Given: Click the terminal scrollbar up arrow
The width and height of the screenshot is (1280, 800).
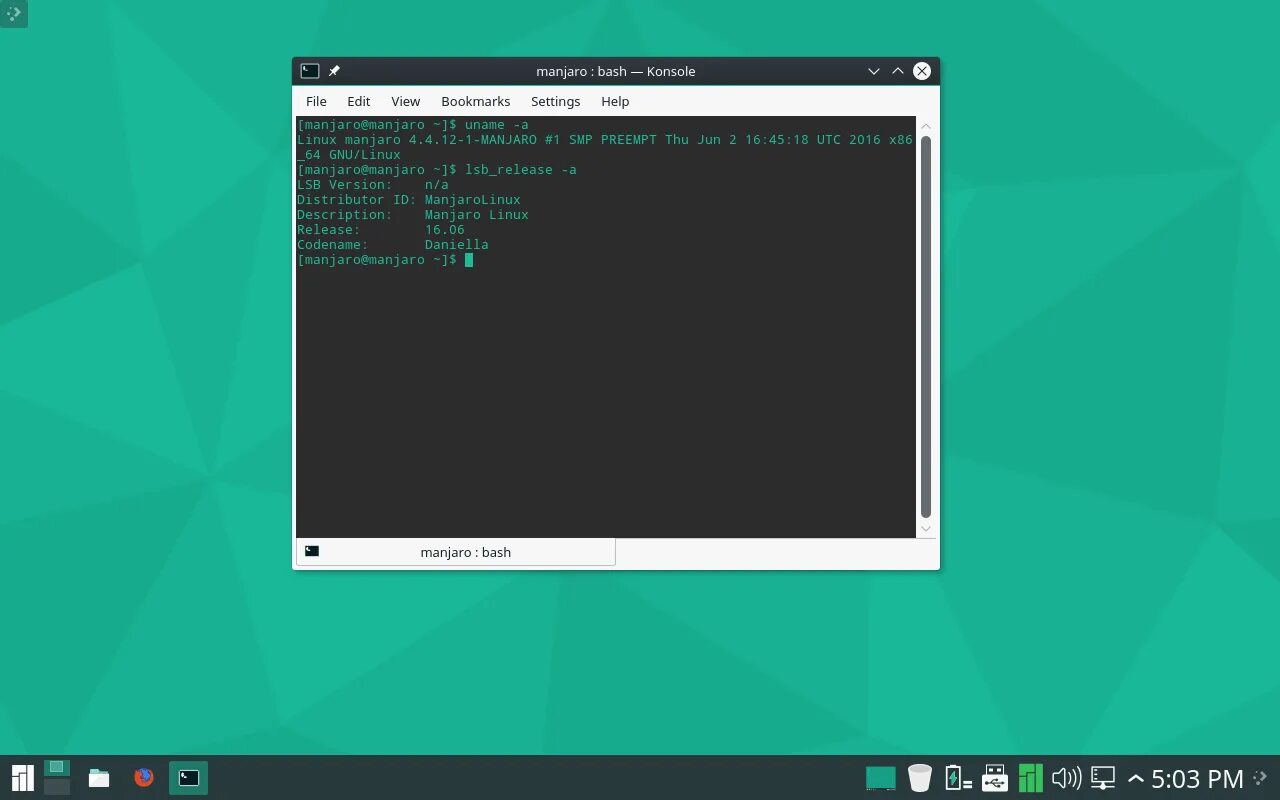Looking at the screenshot, I should [x=925, y=126].
